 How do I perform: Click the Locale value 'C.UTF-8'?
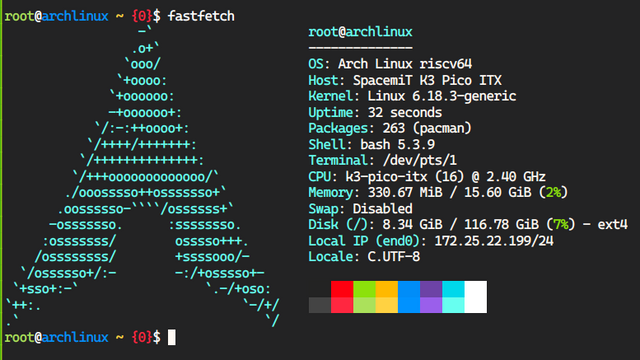click(x=394, y=257)
